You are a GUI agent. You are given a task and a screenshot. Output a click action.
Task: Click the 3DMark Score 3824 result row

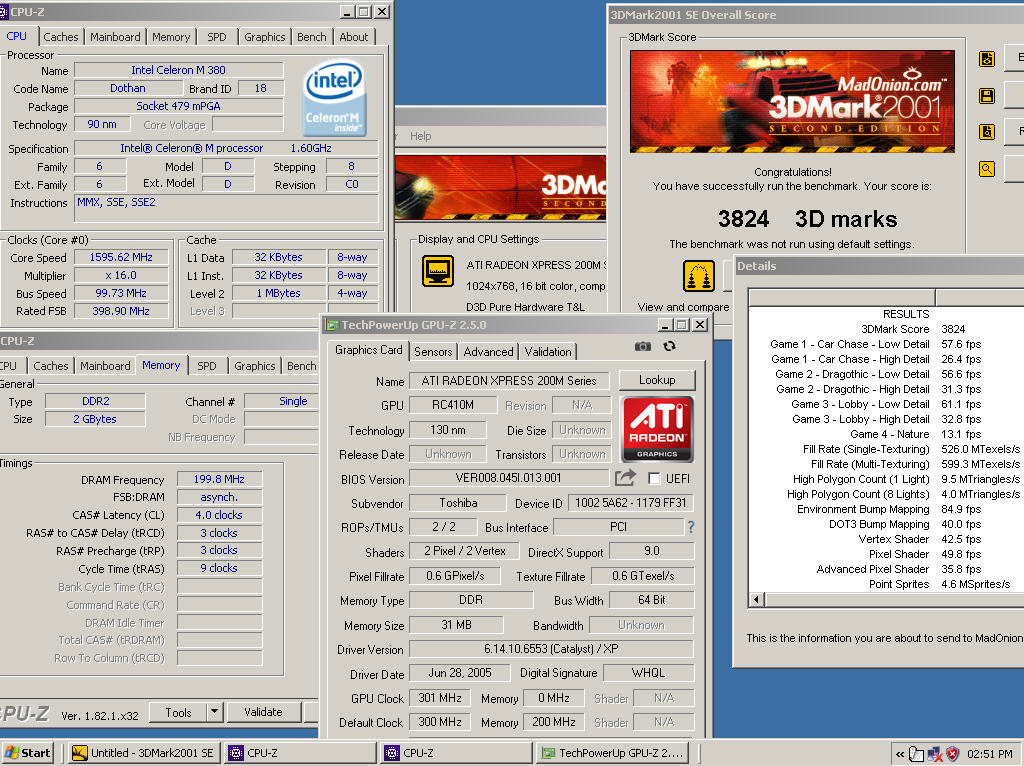pos(886,329)
